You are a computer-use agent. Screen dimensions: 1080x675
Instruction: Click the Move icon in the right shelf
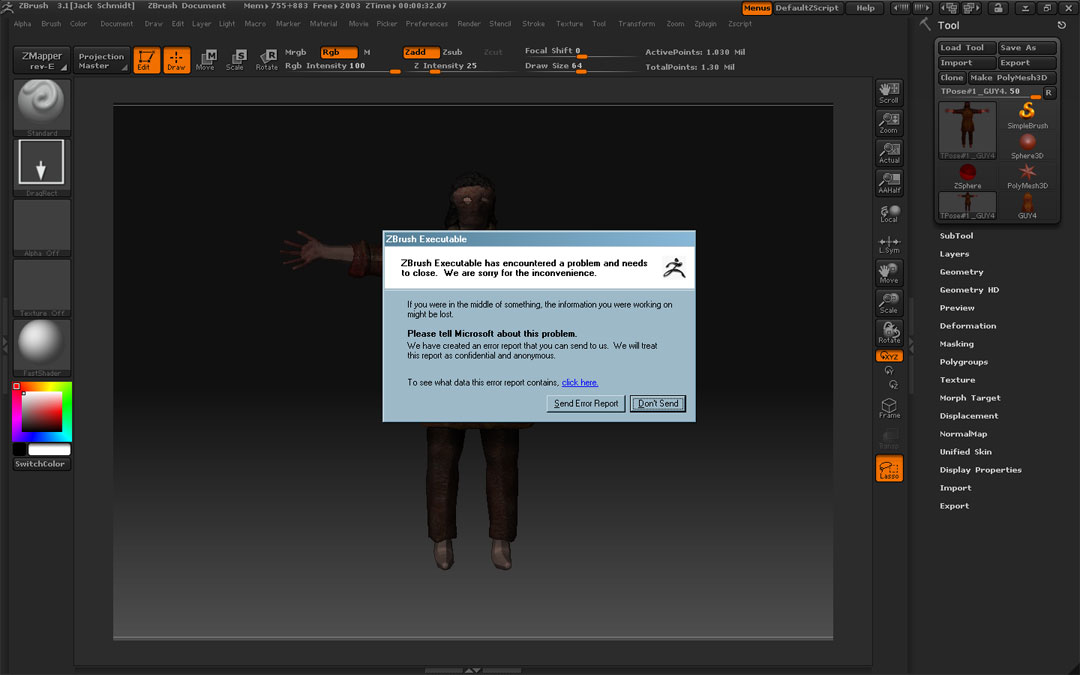889,273
